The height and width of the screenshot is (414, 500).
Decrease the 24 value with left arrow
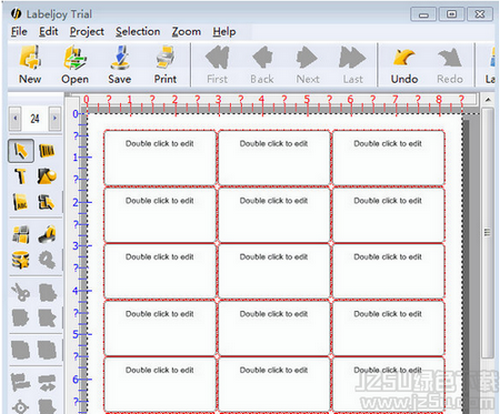coord(15,118)
